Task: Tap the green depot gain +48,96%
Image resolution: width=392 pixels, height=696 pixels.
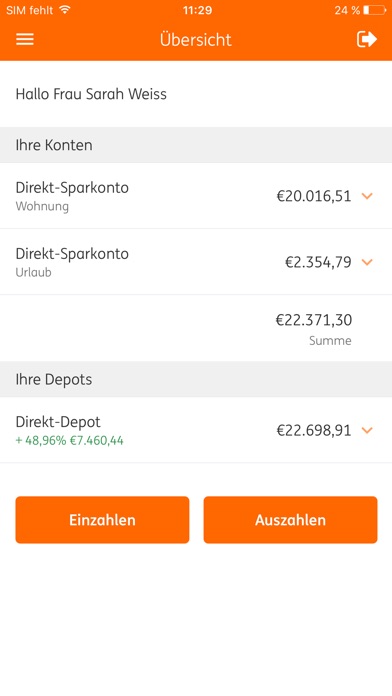Action: click(41, 441)
